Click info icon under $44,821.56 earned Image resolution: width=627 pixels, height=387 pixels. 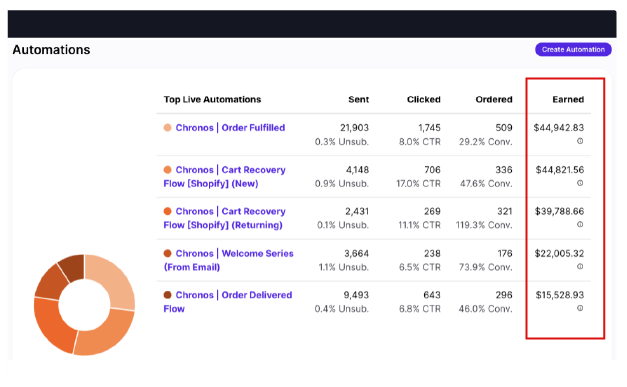pos(580,183)
